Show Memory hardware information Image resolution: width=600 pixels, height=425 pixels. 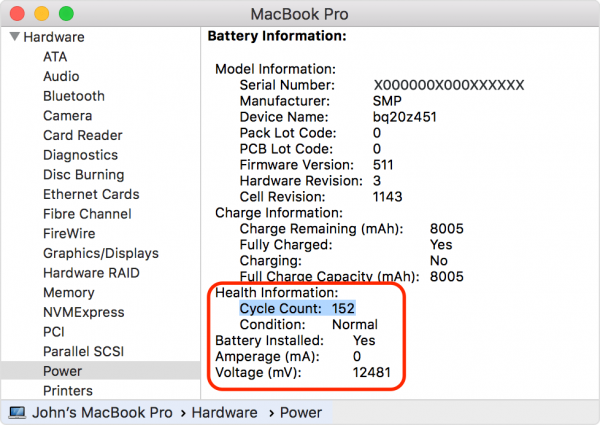tap(68, 292)
